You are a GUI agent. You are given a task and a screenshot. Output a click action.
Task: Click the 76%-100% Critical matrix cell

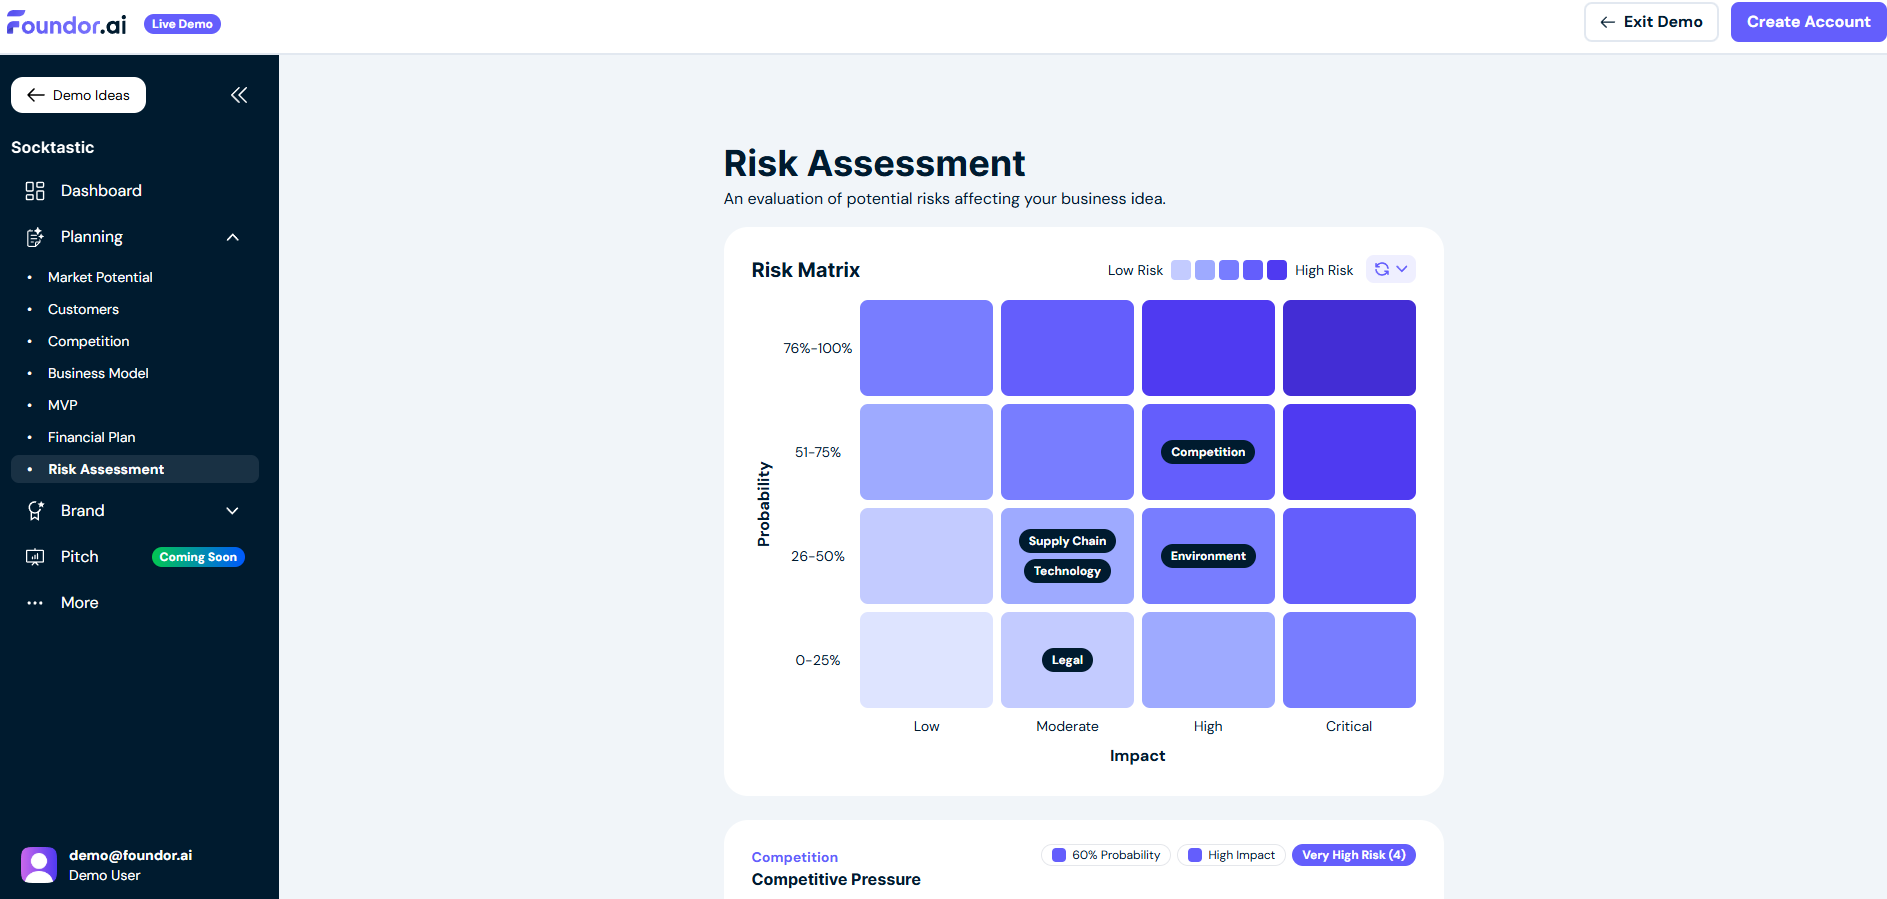point(1349,348)
